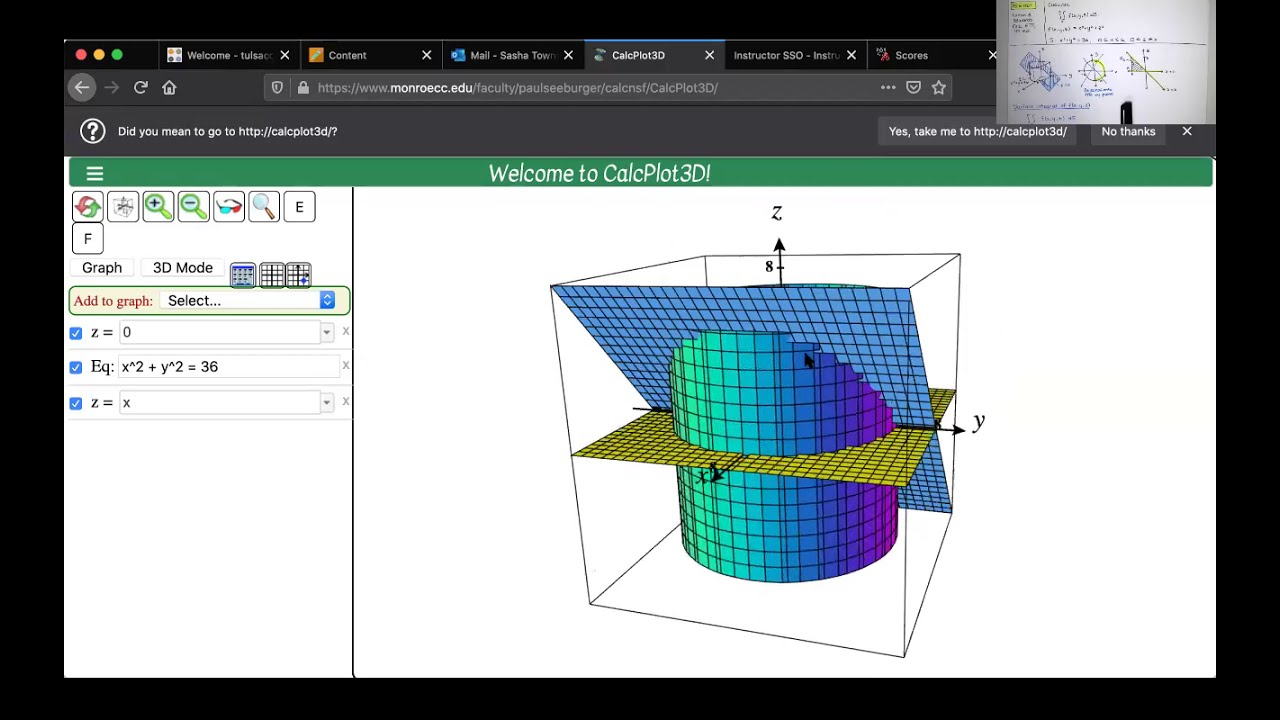
Task: Click the F toolbar button
Action: pyautogui.click(x=88, y=239)
